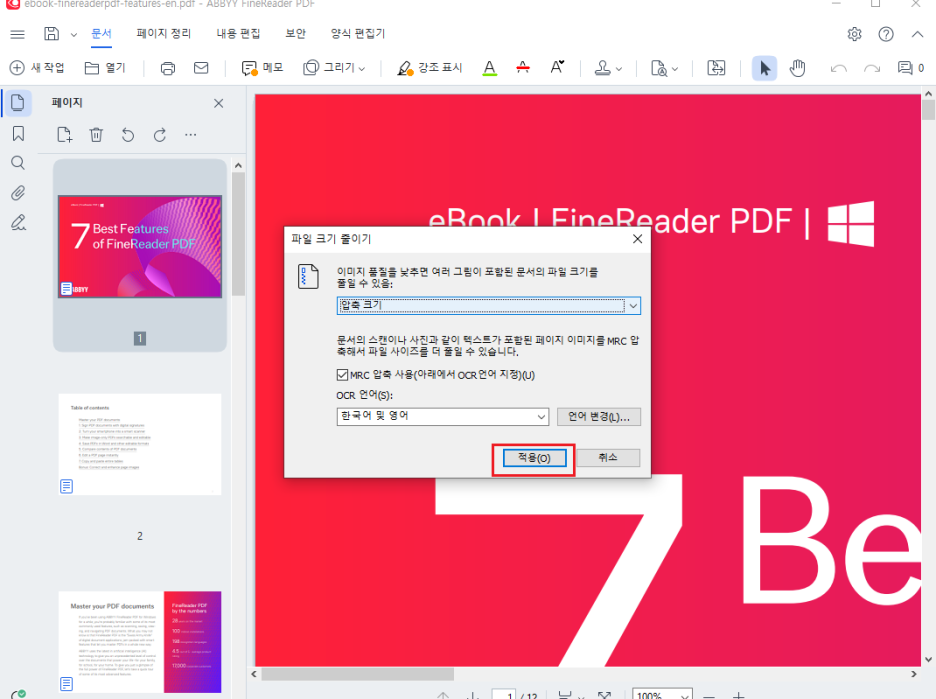Screen dimensions: 936x699
Task: Open the stamp tool dropdown
Action: coord(608,68)
